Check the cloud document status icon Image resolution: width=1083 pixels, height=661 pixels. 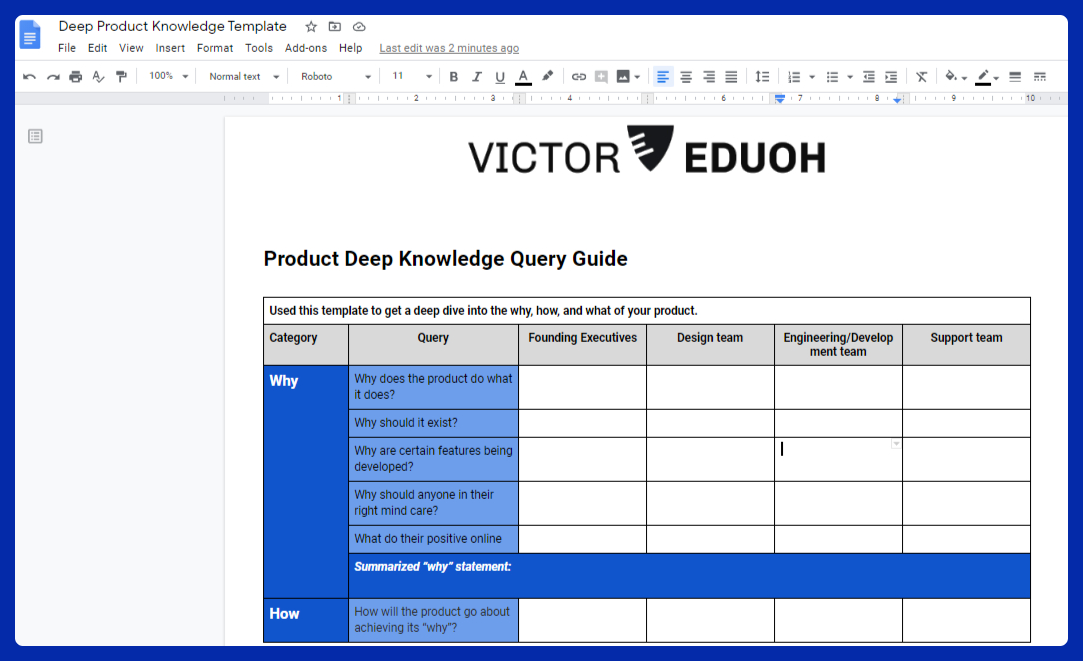tap(359, 27)
